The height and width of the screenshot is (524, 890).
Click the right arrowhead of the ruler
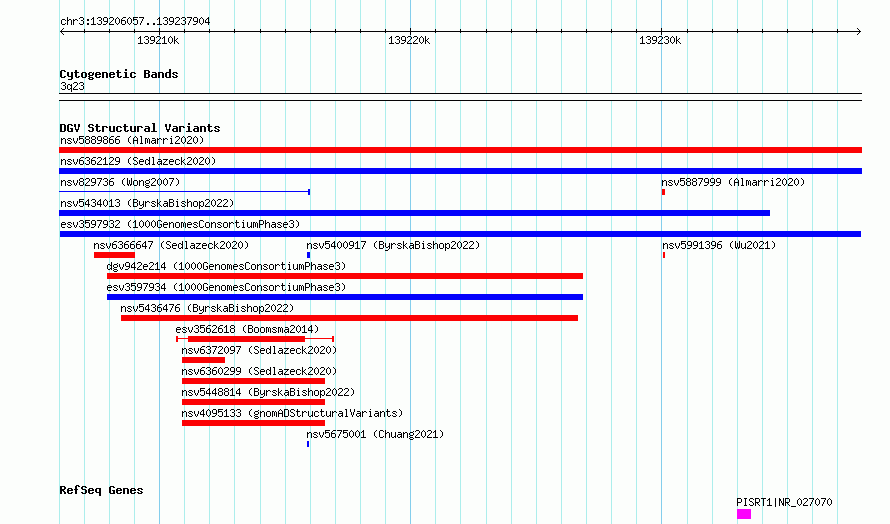(859, 32)
